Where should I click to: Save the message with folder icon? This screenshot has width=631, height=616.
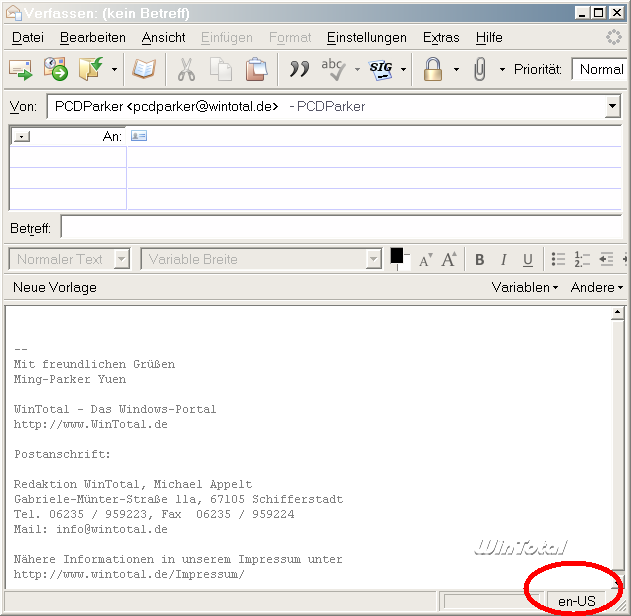(x=91, y=69)
